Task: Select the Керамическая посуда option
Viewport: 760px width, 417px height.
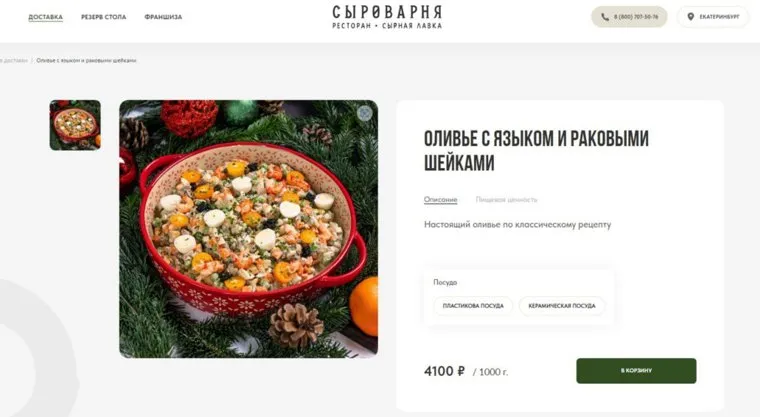Action: (x=562, y=306)
